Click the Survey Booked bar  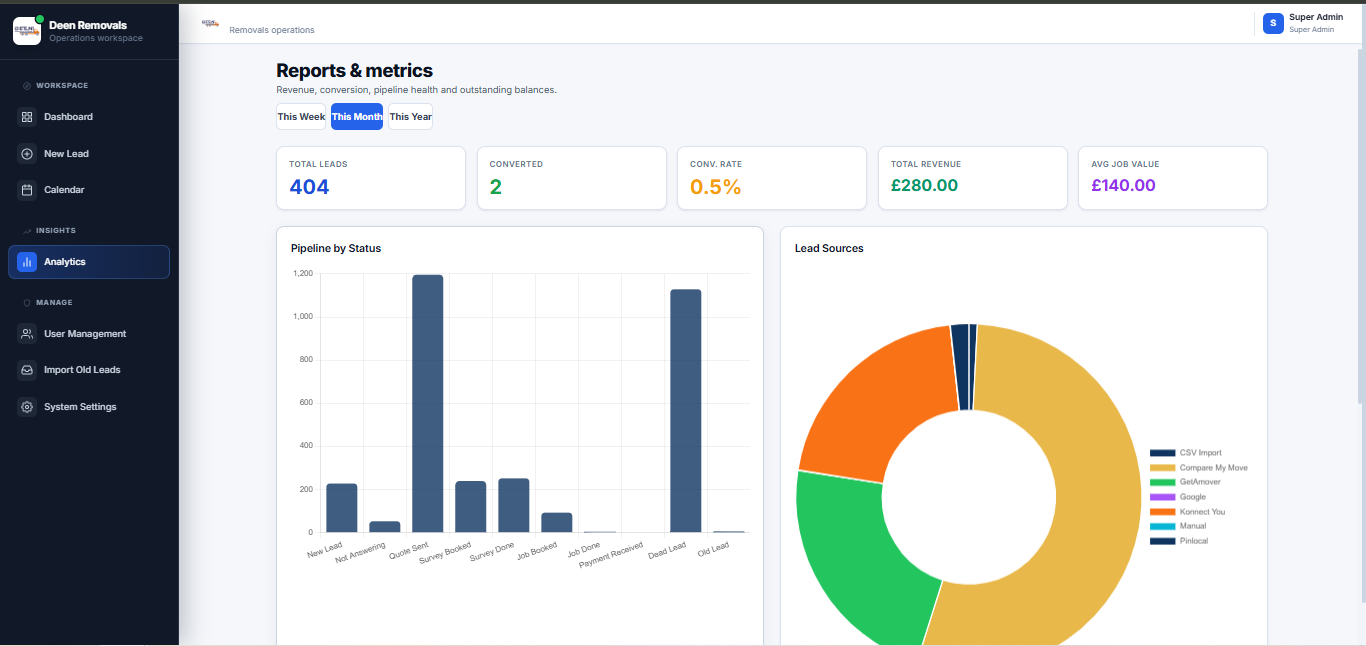click(471, 507)
